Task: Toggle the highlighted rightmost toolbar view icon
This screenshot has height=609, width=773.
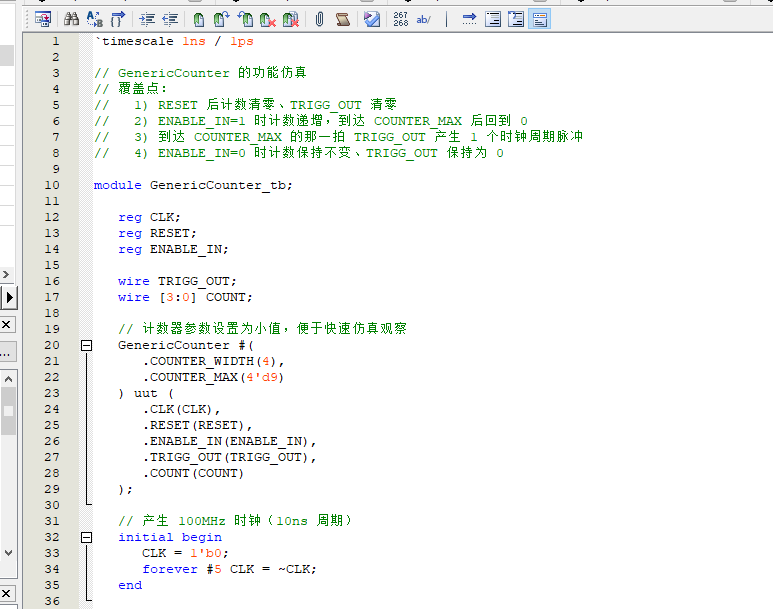Action: [x=539, y=20]
